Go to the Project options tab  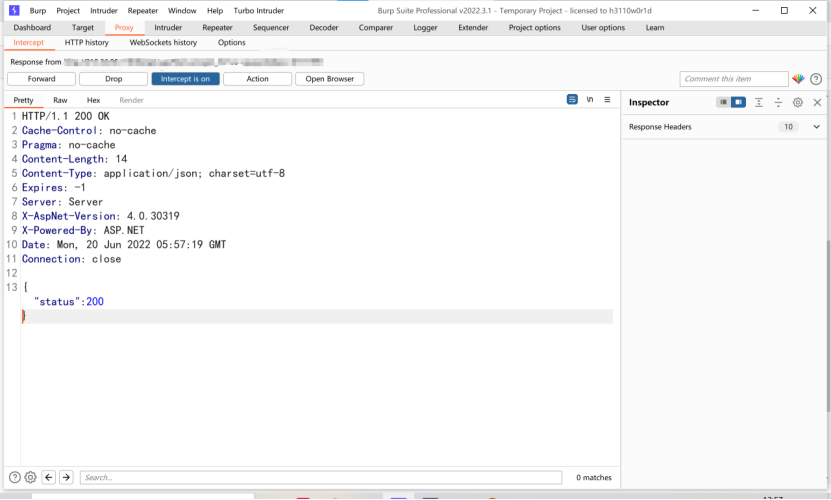[534, 28]
